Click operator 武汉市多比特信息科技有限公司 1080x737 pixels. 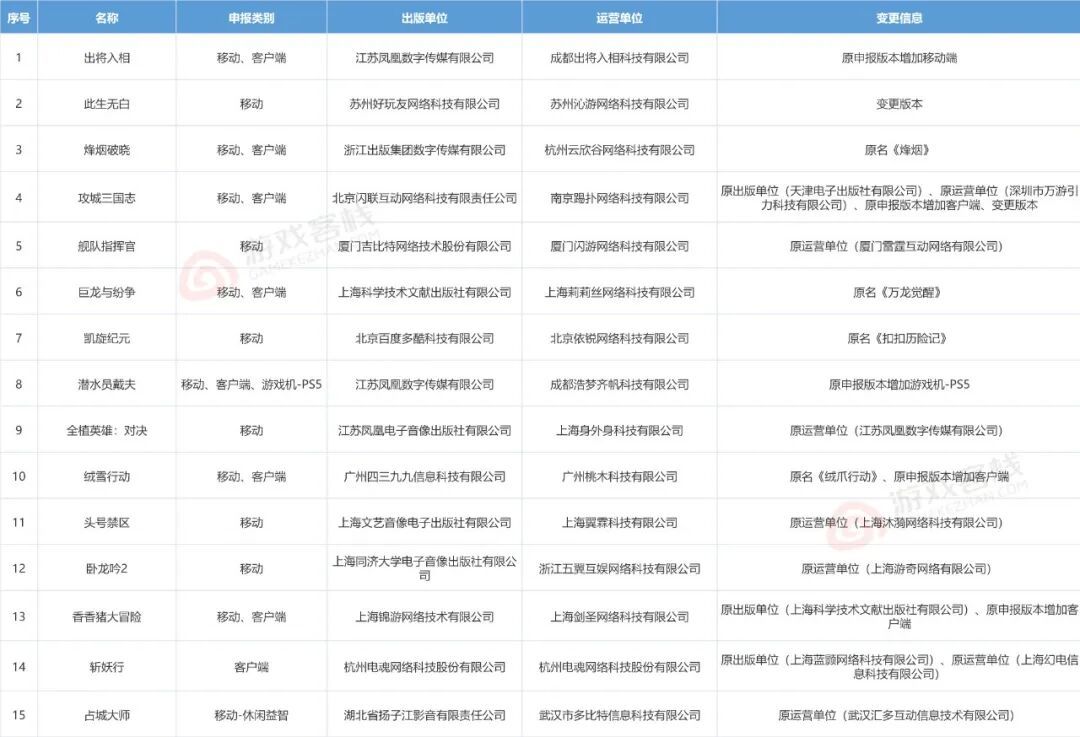pyautogui.click(x=619, y=716)
